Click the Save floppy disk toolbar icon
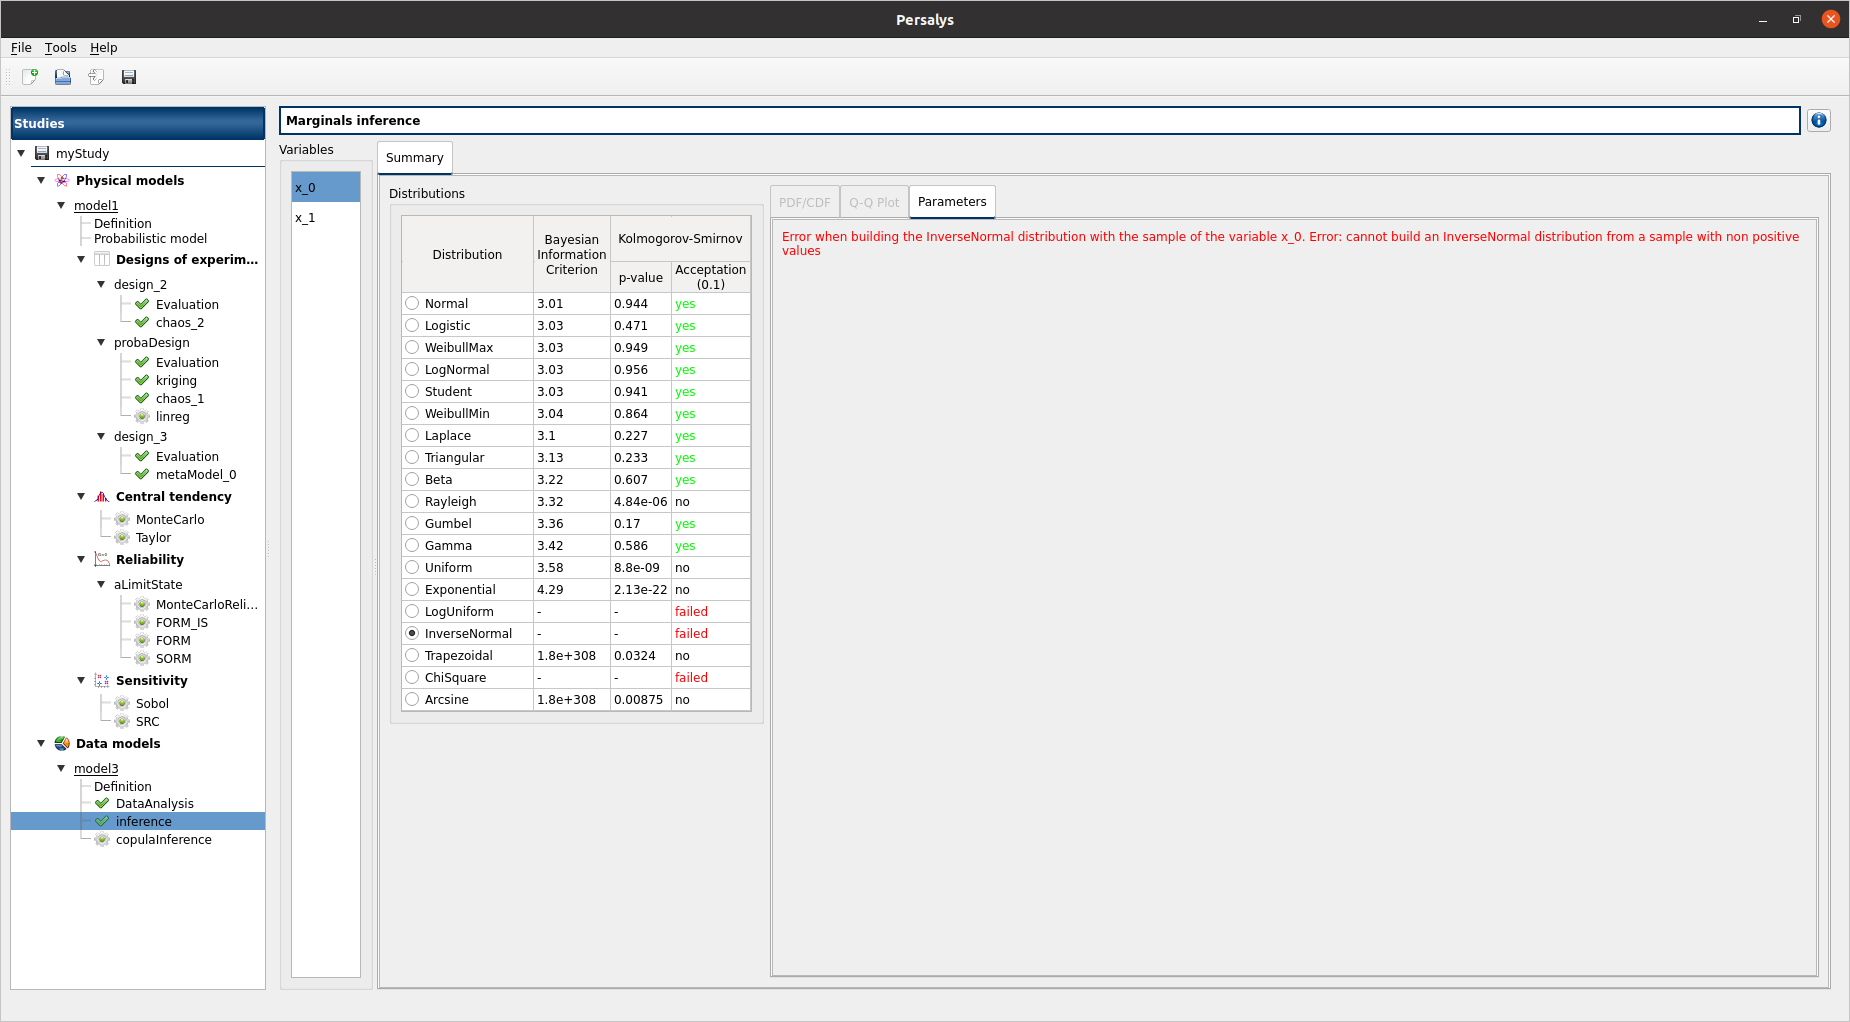The height and width of the screenshot is (1022, 1850). tap(129, 77)
